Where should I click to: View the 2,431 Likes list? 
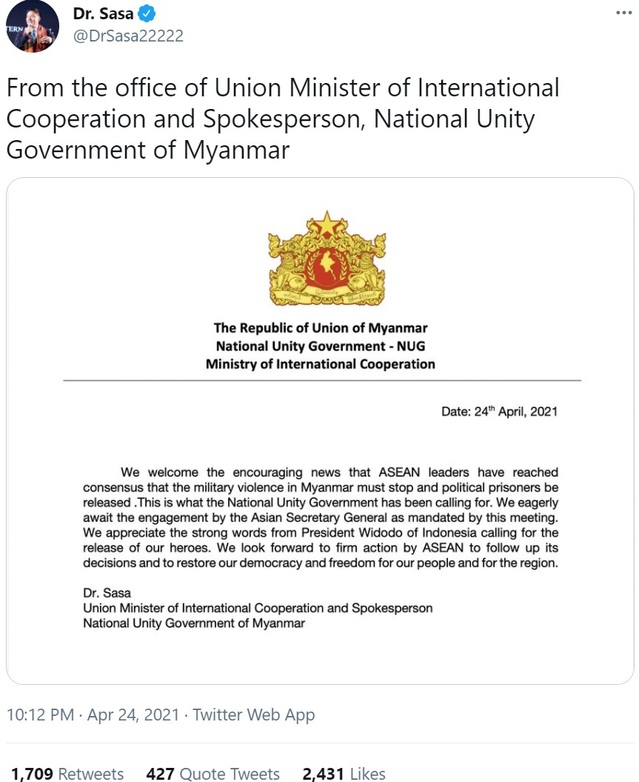pyautogui.click(x=344, y=773)
